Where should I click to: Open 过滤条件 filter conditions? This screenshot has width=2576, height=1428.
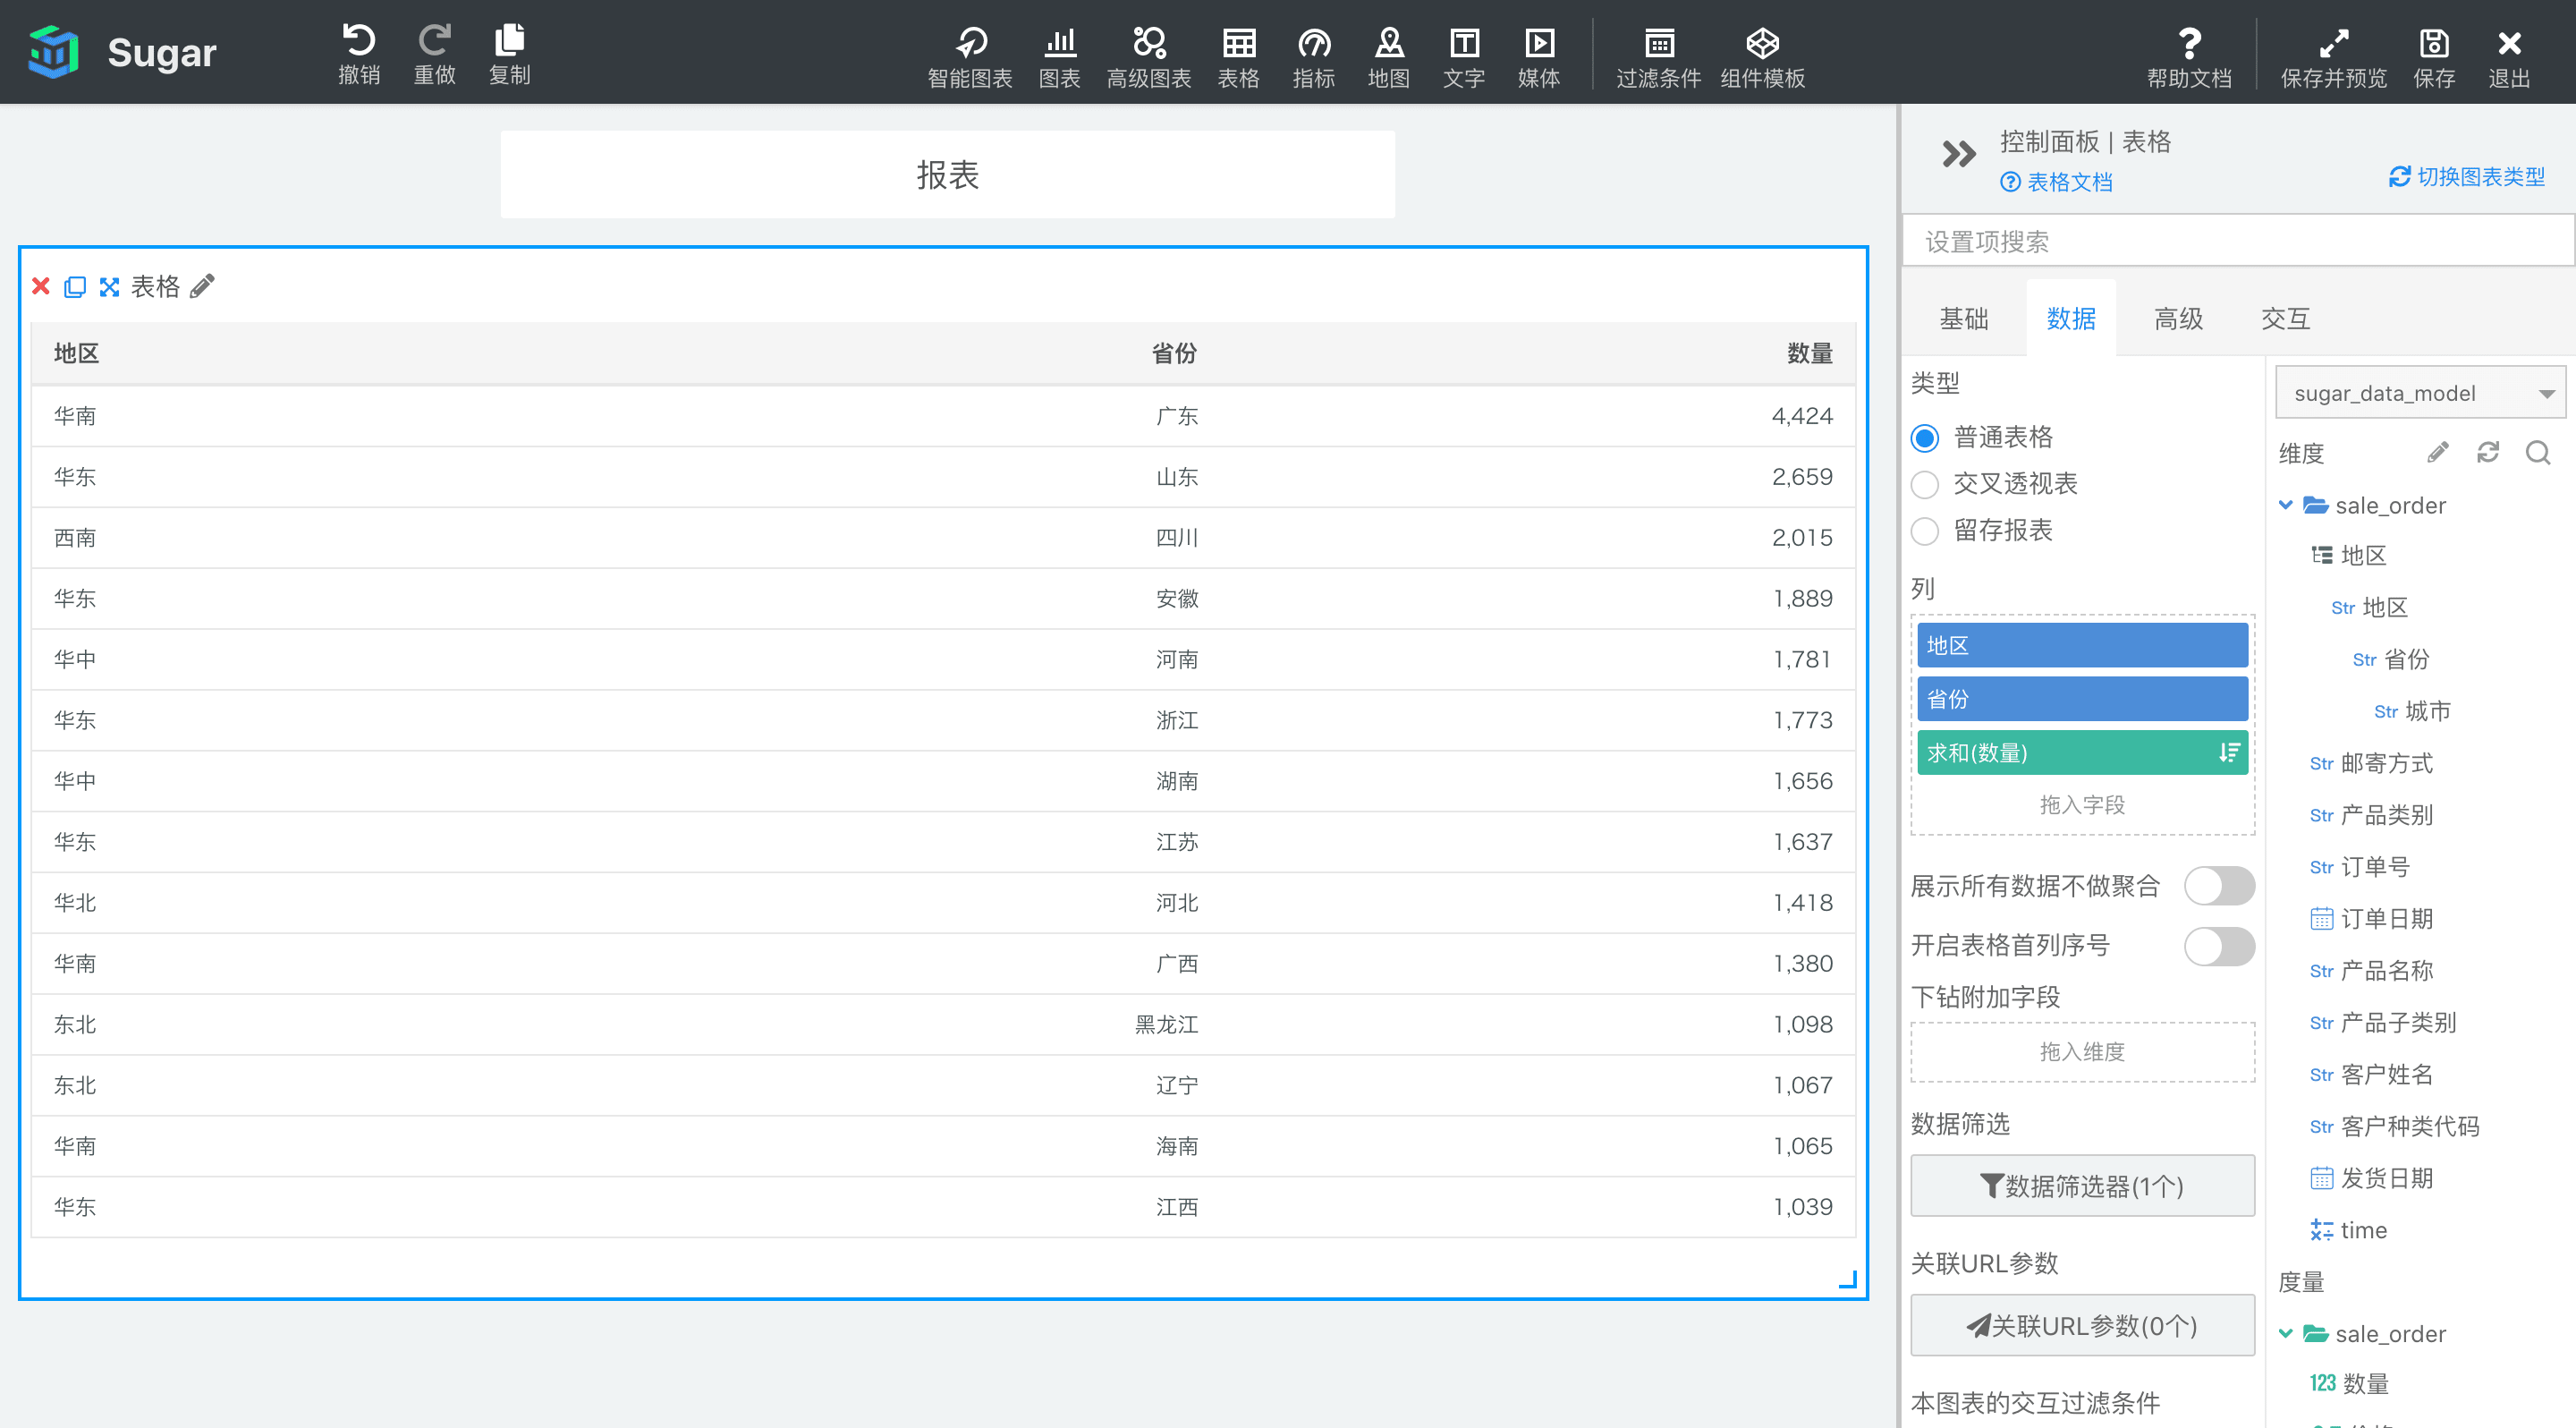click(x=1659, y=56)
